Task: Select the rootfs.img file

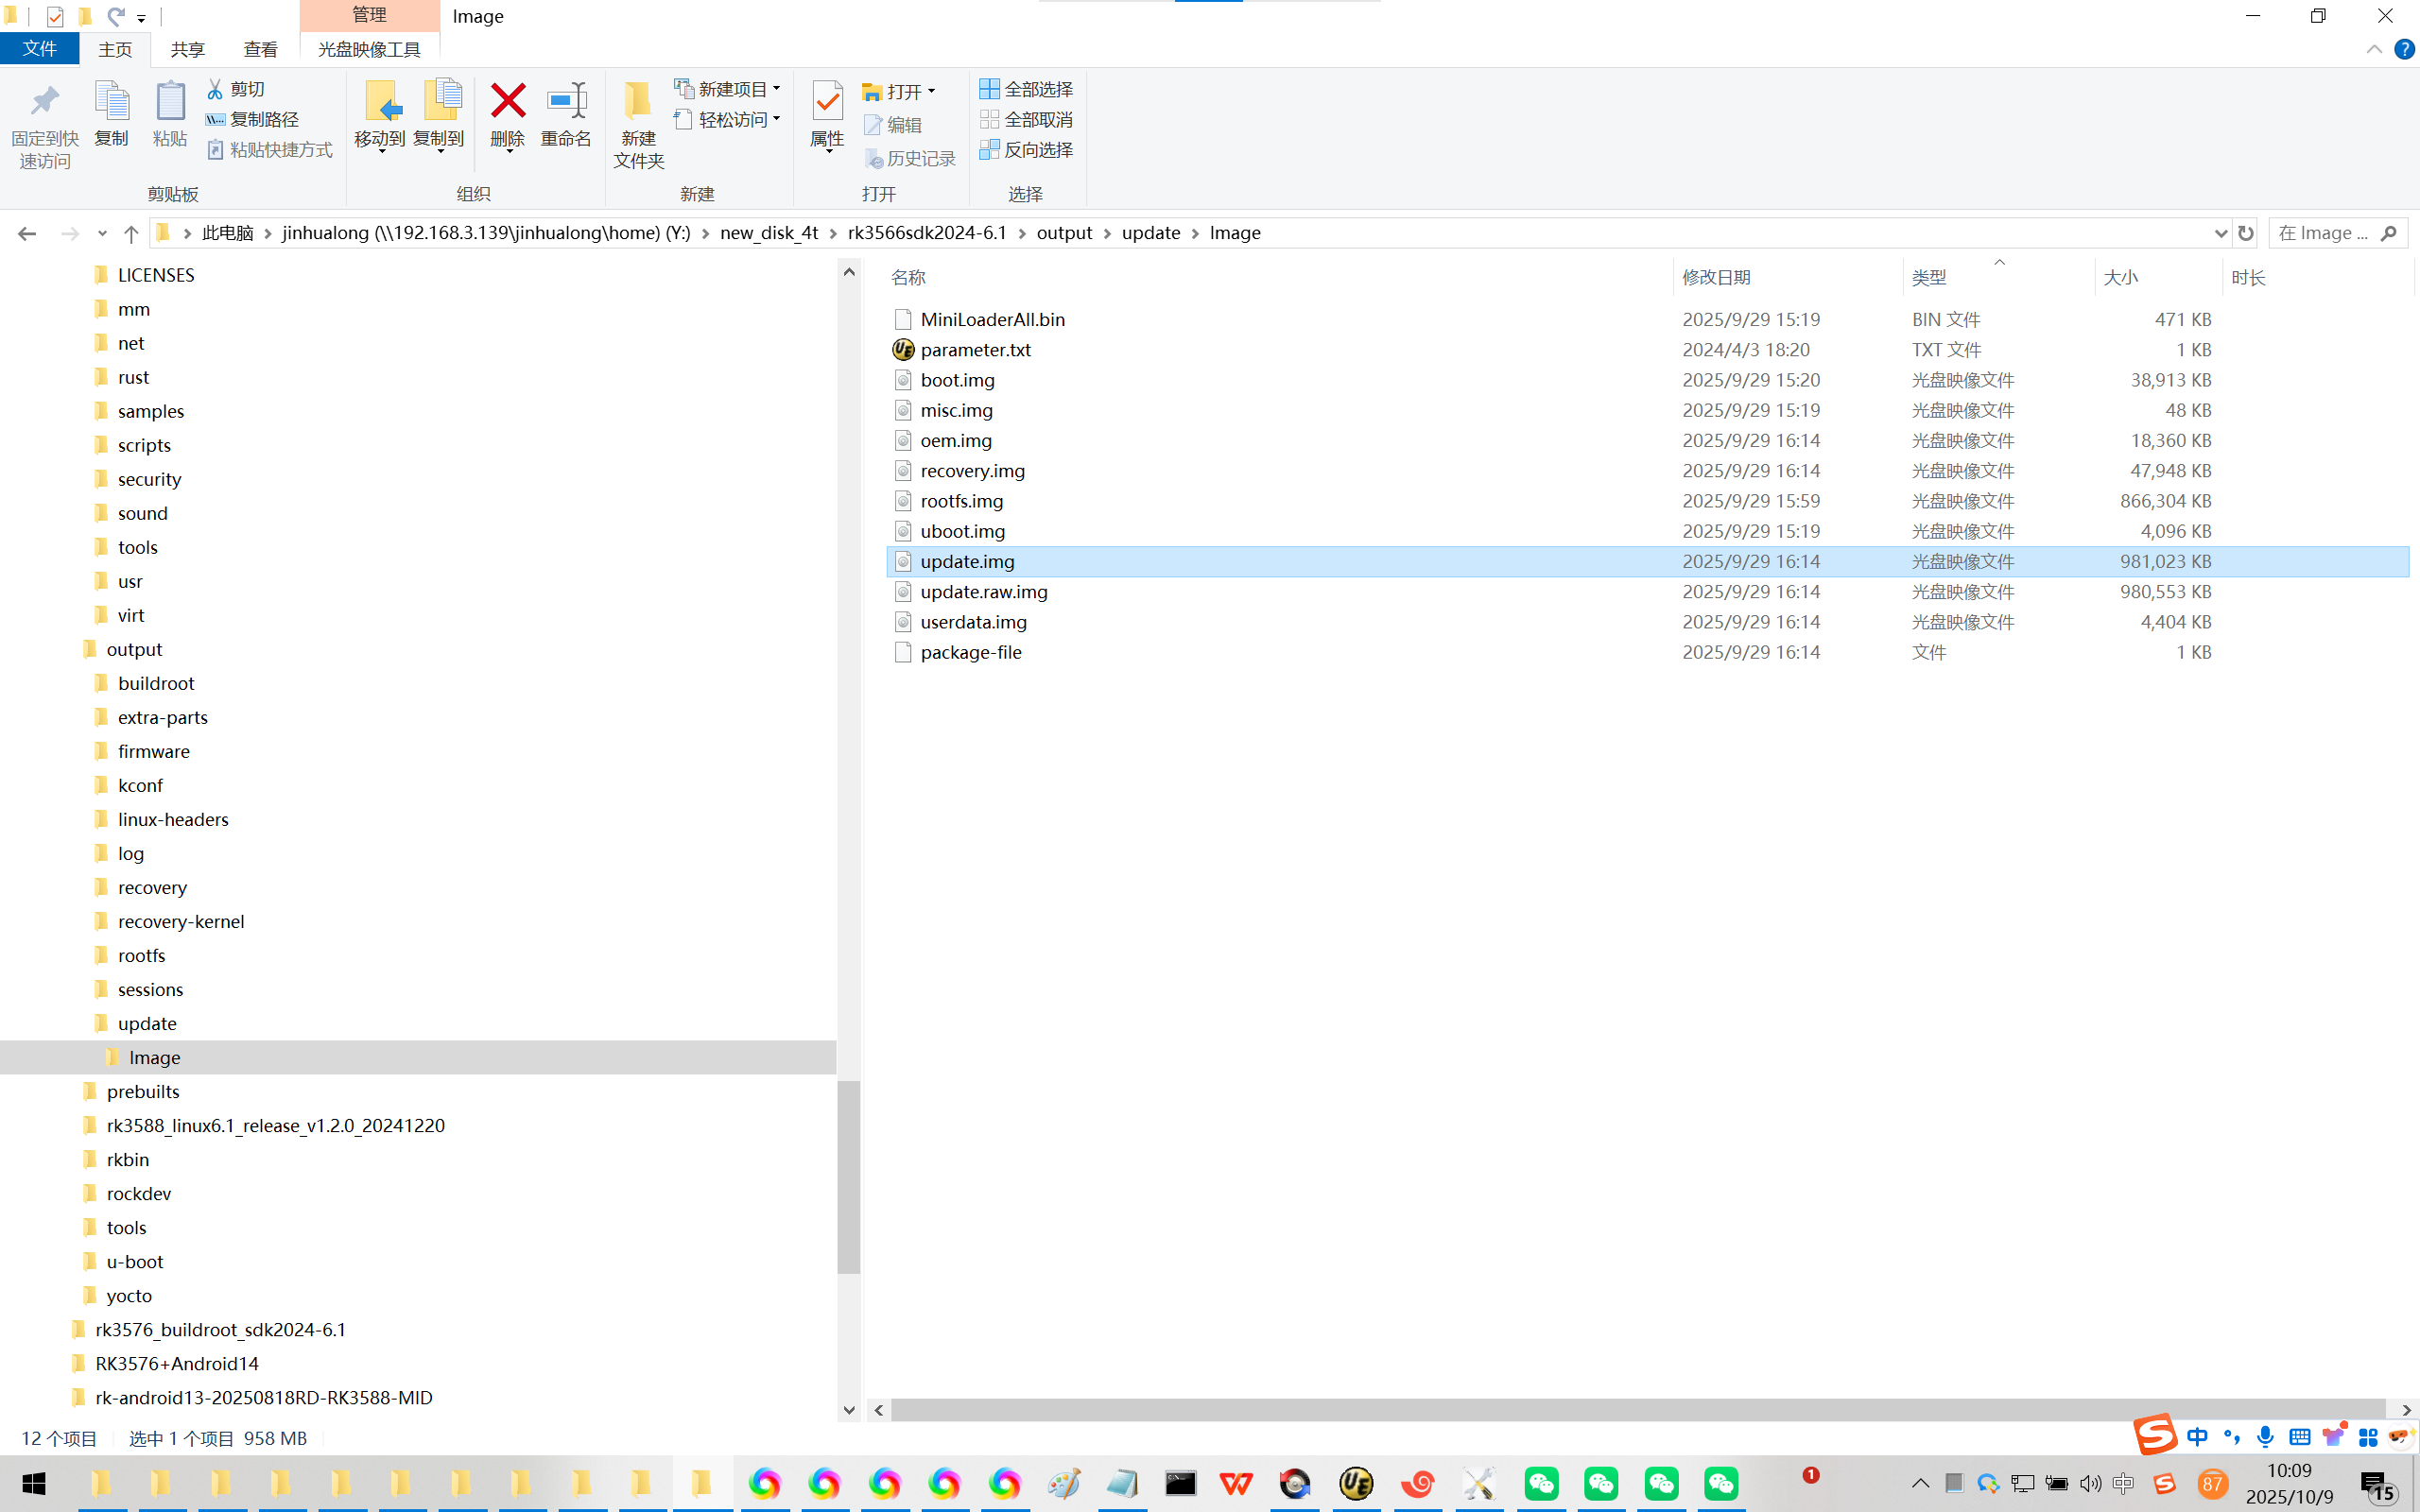Action: (961, 501)
